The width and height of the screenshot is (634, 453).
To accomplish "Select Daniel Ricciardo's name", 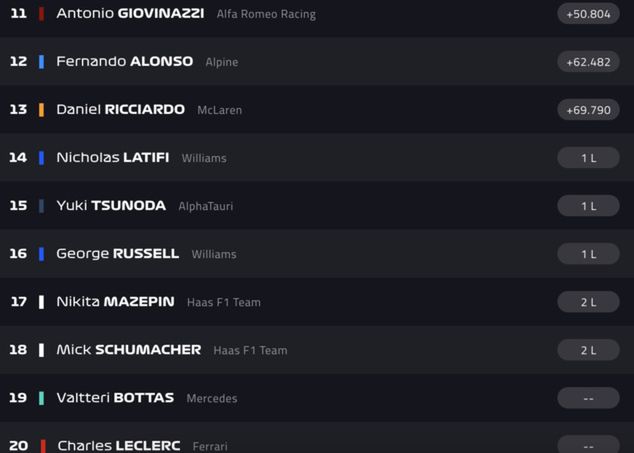I will point(120,110).
